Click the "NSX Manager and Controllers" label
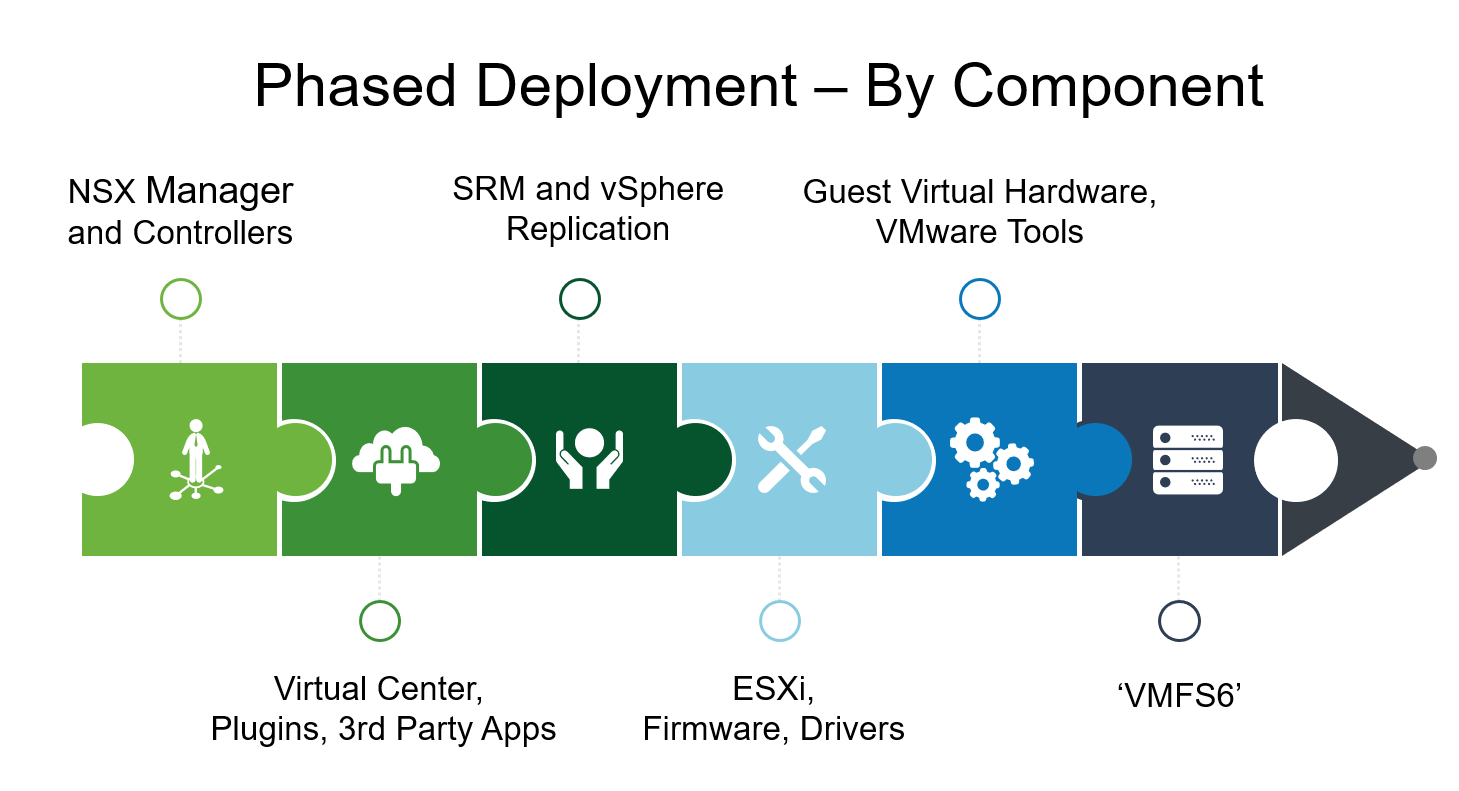This screenshot has height=791, width=1459. pyautogui.click(x=180, y=211)
